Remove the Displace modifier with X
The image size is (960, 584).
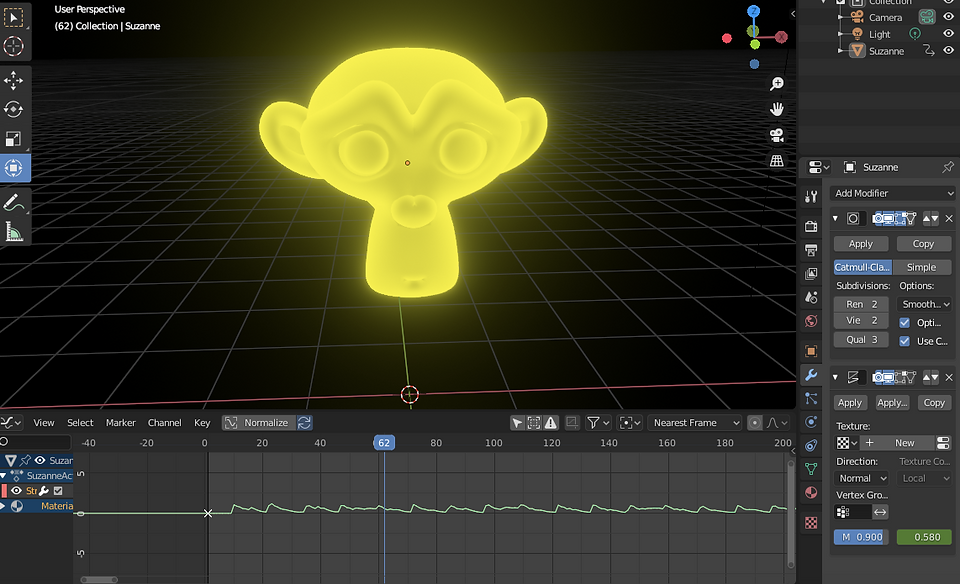click(949, 378)
